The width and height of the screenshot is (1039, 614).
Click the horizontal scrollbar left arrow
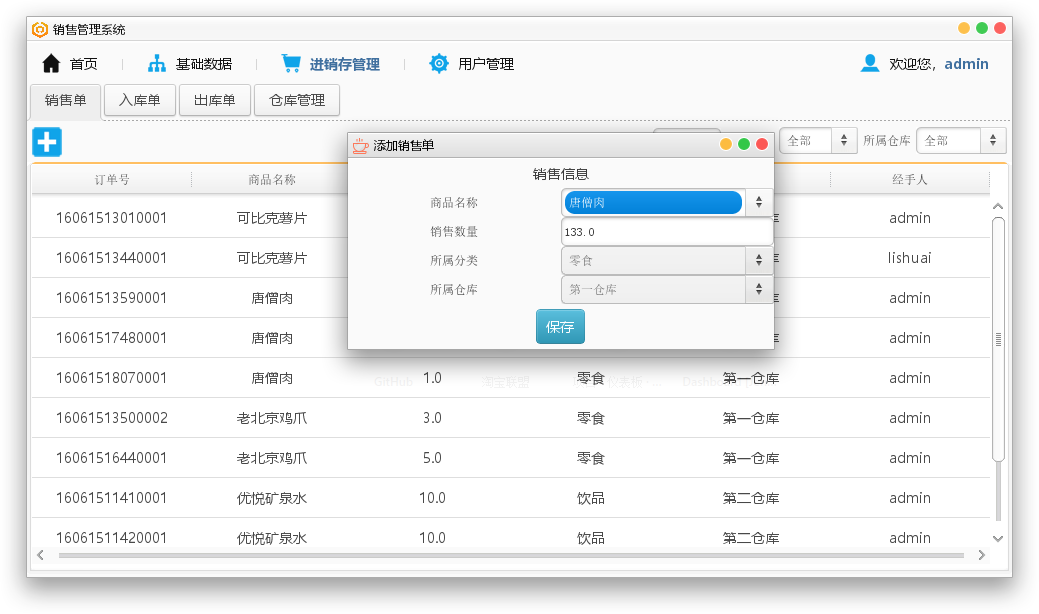[40, 555]
